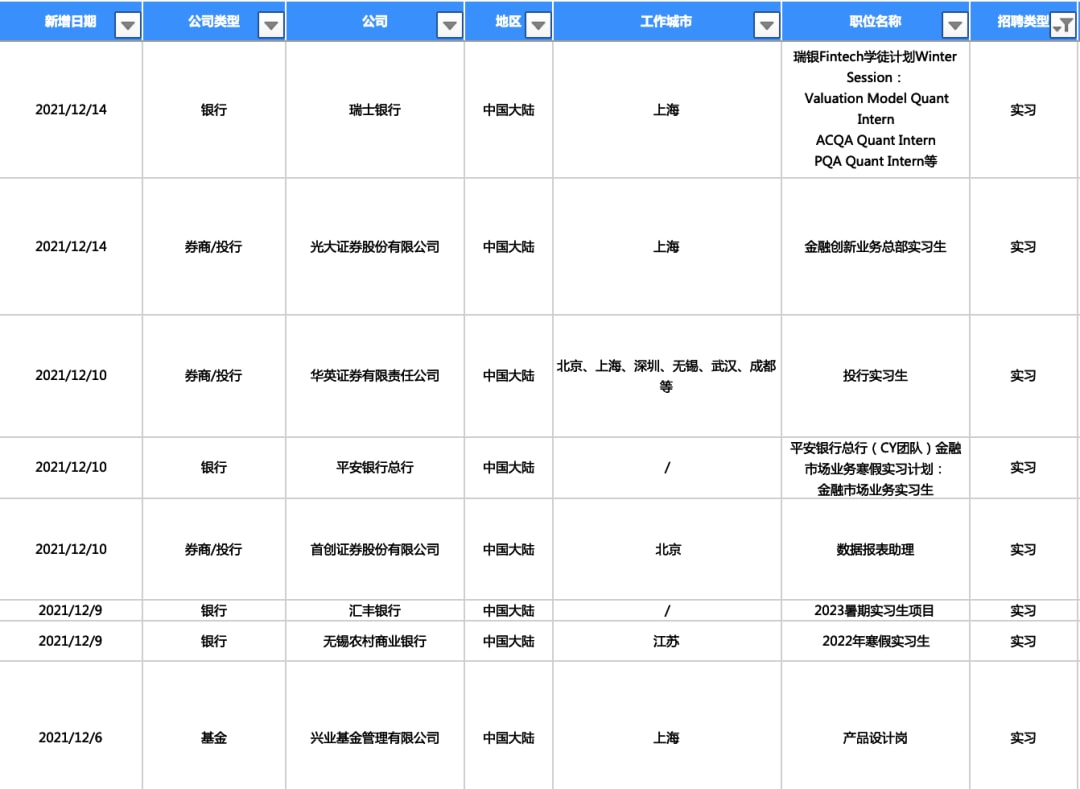Image resolution: width=1080 pixels, height=789 pixels.
Task: Open the active 招聘类型 filter dropdown
Action: point(1063,25)
